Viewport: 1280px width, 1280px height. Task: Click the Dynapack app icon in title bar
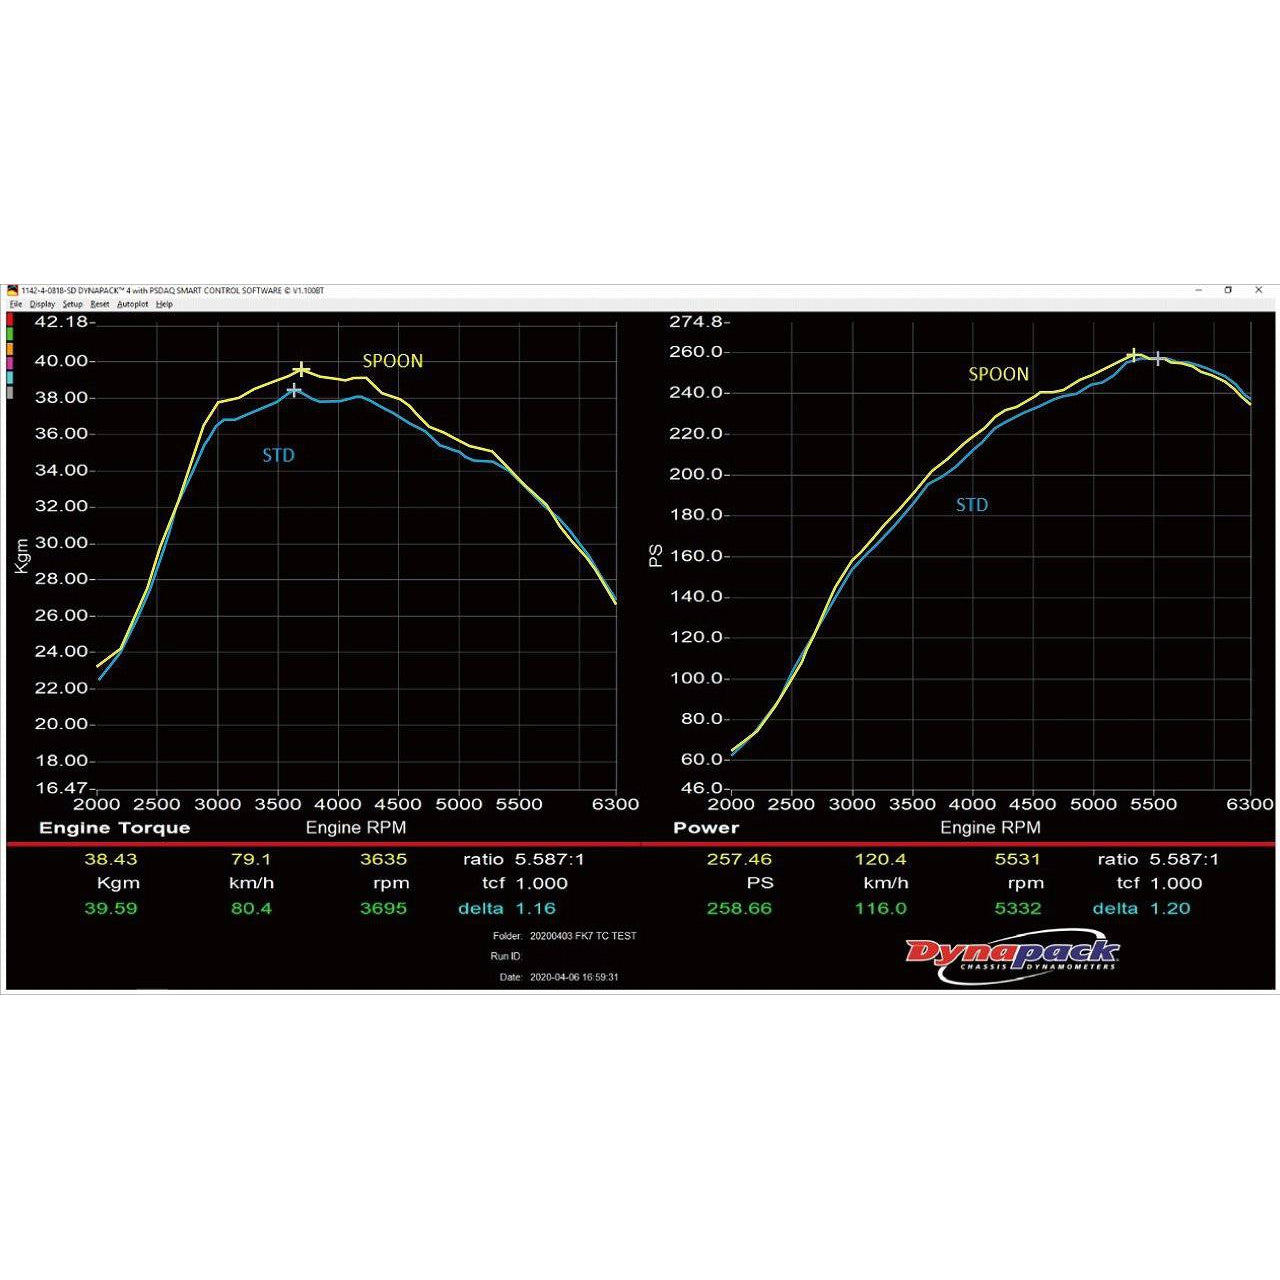coord(13,291)
